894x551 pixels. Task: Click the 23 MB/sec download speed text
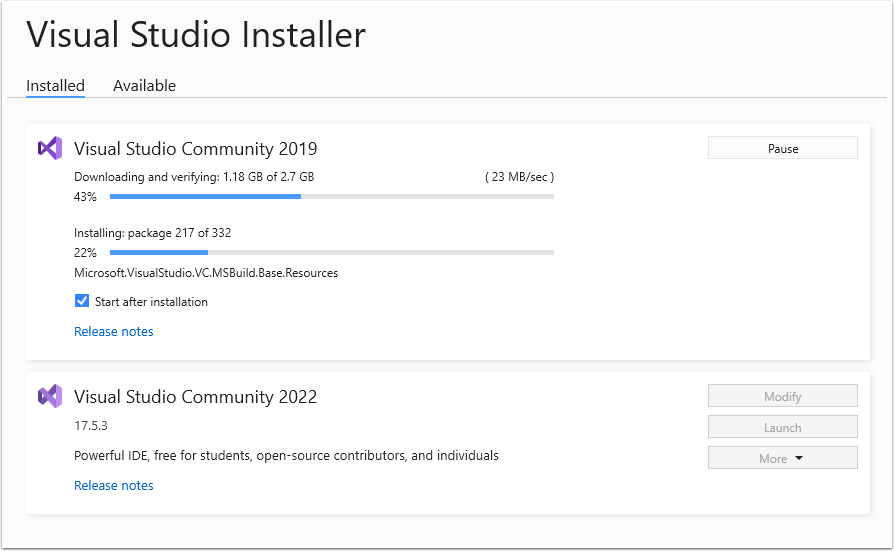pyautogui.click(x=519, y=177)
